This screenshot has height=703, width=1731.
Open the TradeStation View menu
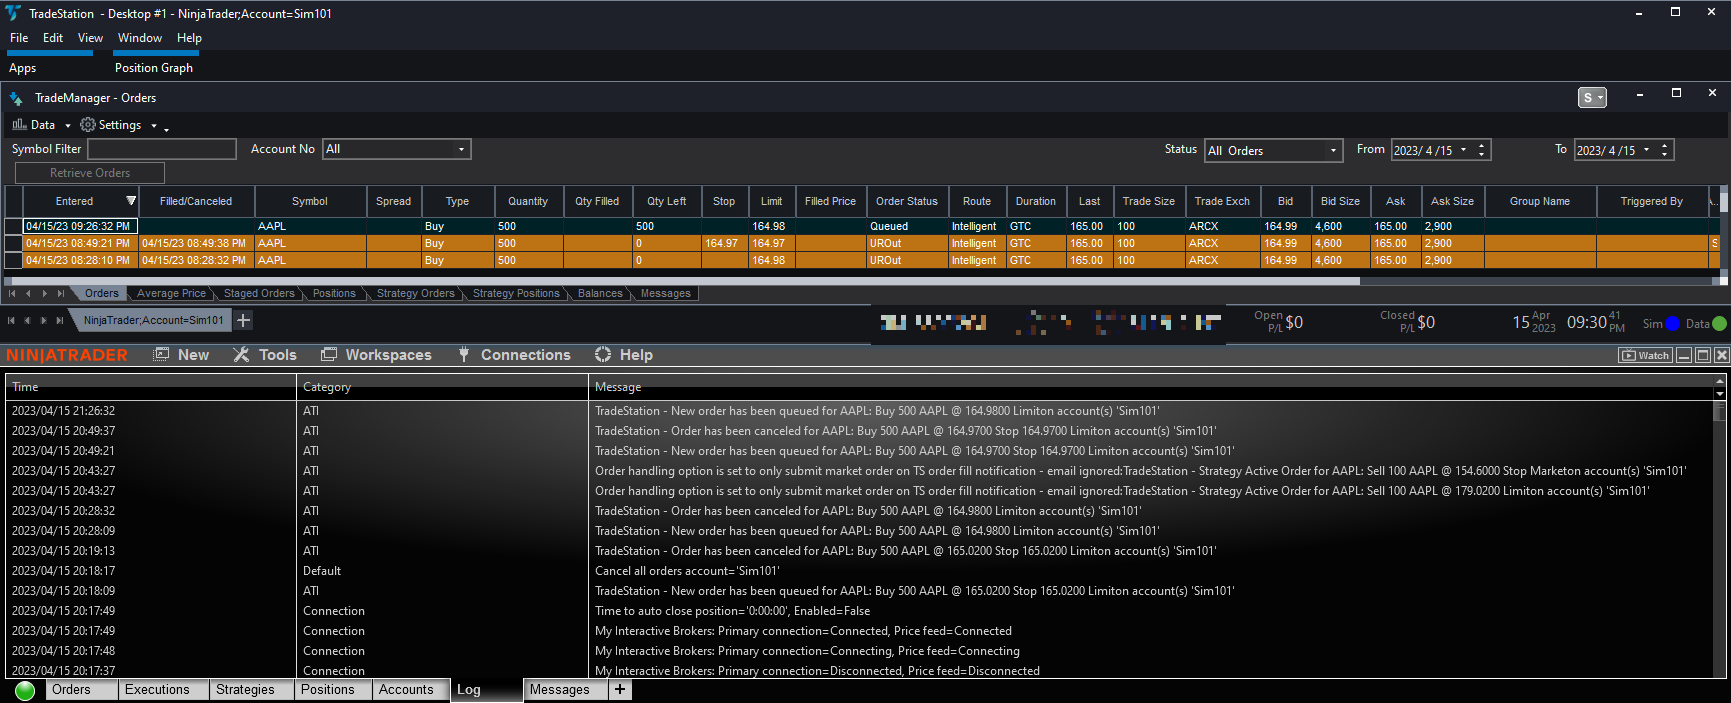90,38
